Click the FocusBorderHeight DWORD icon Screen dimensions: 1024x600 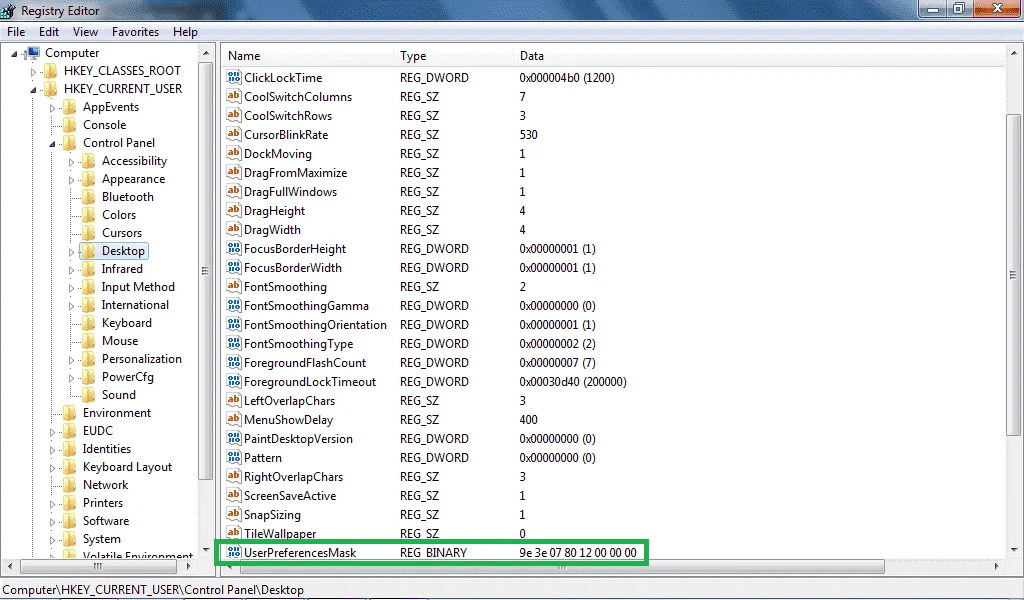[234, 248]
